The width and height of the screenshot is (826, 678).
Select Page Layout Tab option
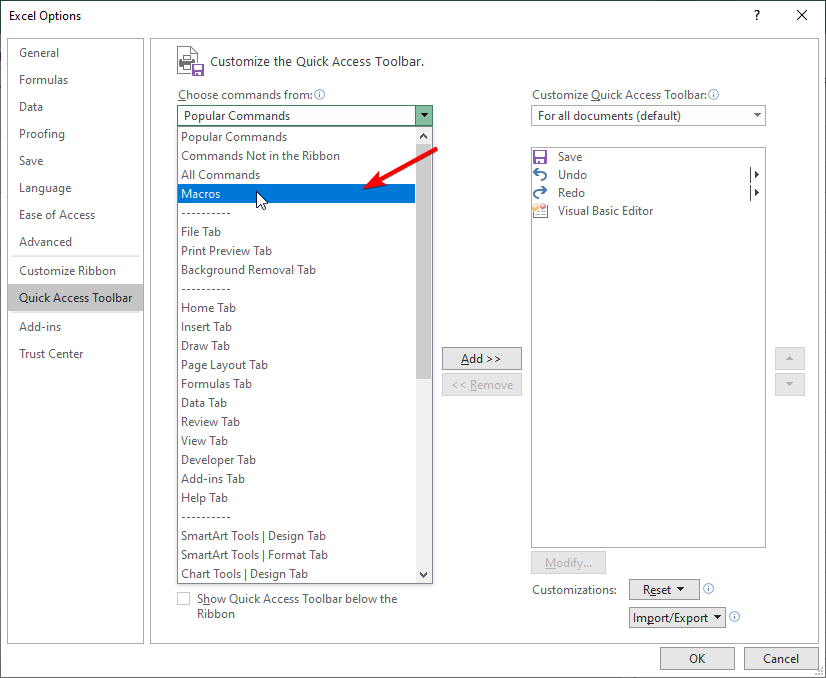point(297,365)
